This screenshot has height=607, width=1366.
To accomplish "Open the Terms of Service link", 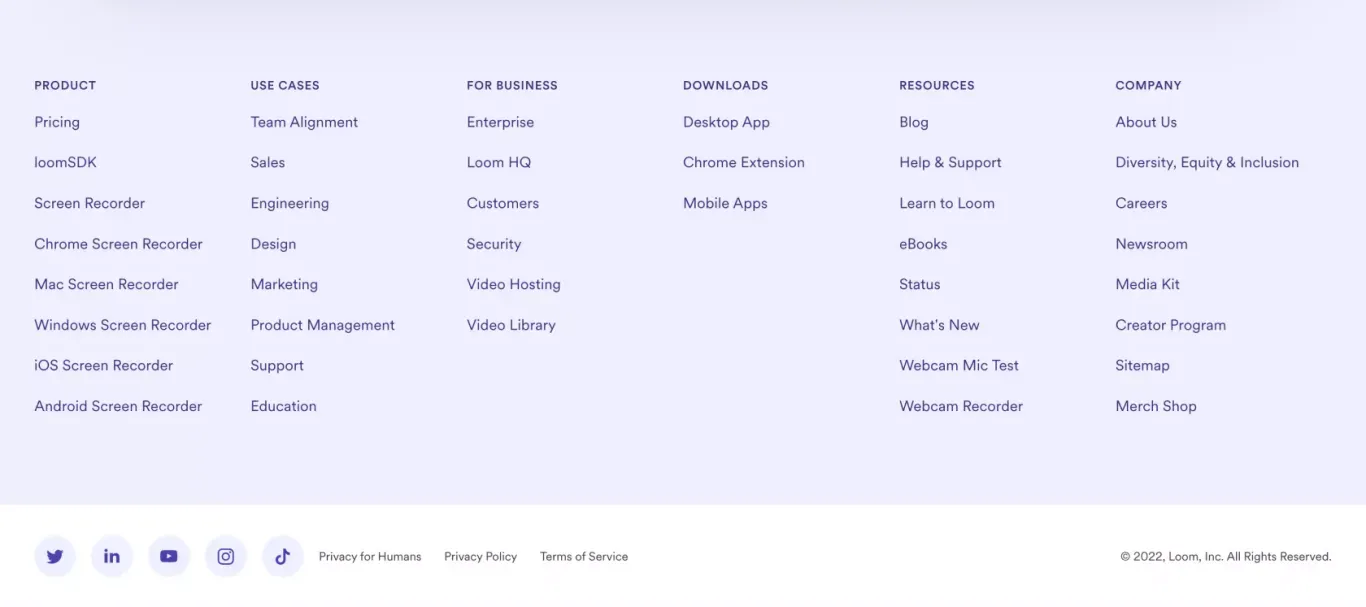I will tap(584, 557).
